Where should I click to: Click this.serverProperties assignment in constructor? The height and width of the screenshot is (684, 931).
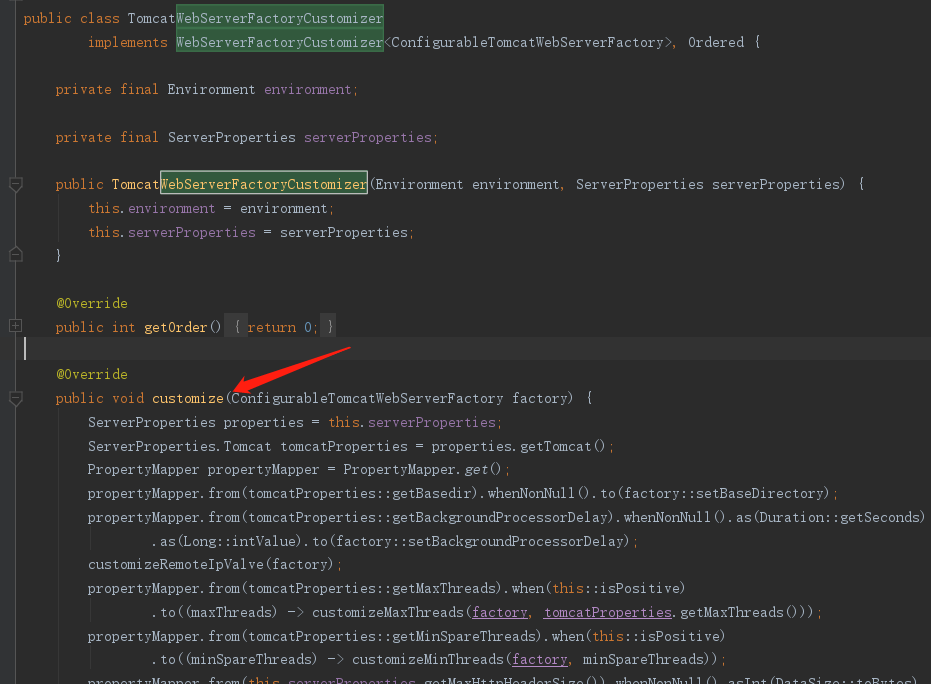coord(251,233)
